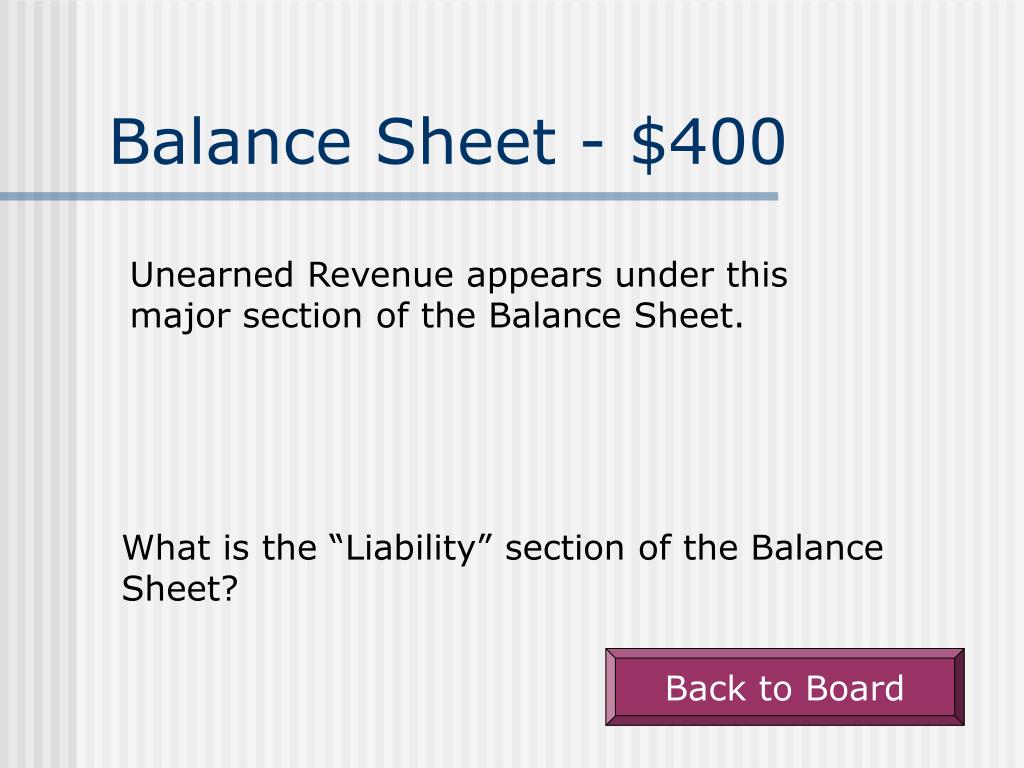This screenshot has width=1024, height=768.
Task: Click the word appears in the clue text
Action: point(534,276)
